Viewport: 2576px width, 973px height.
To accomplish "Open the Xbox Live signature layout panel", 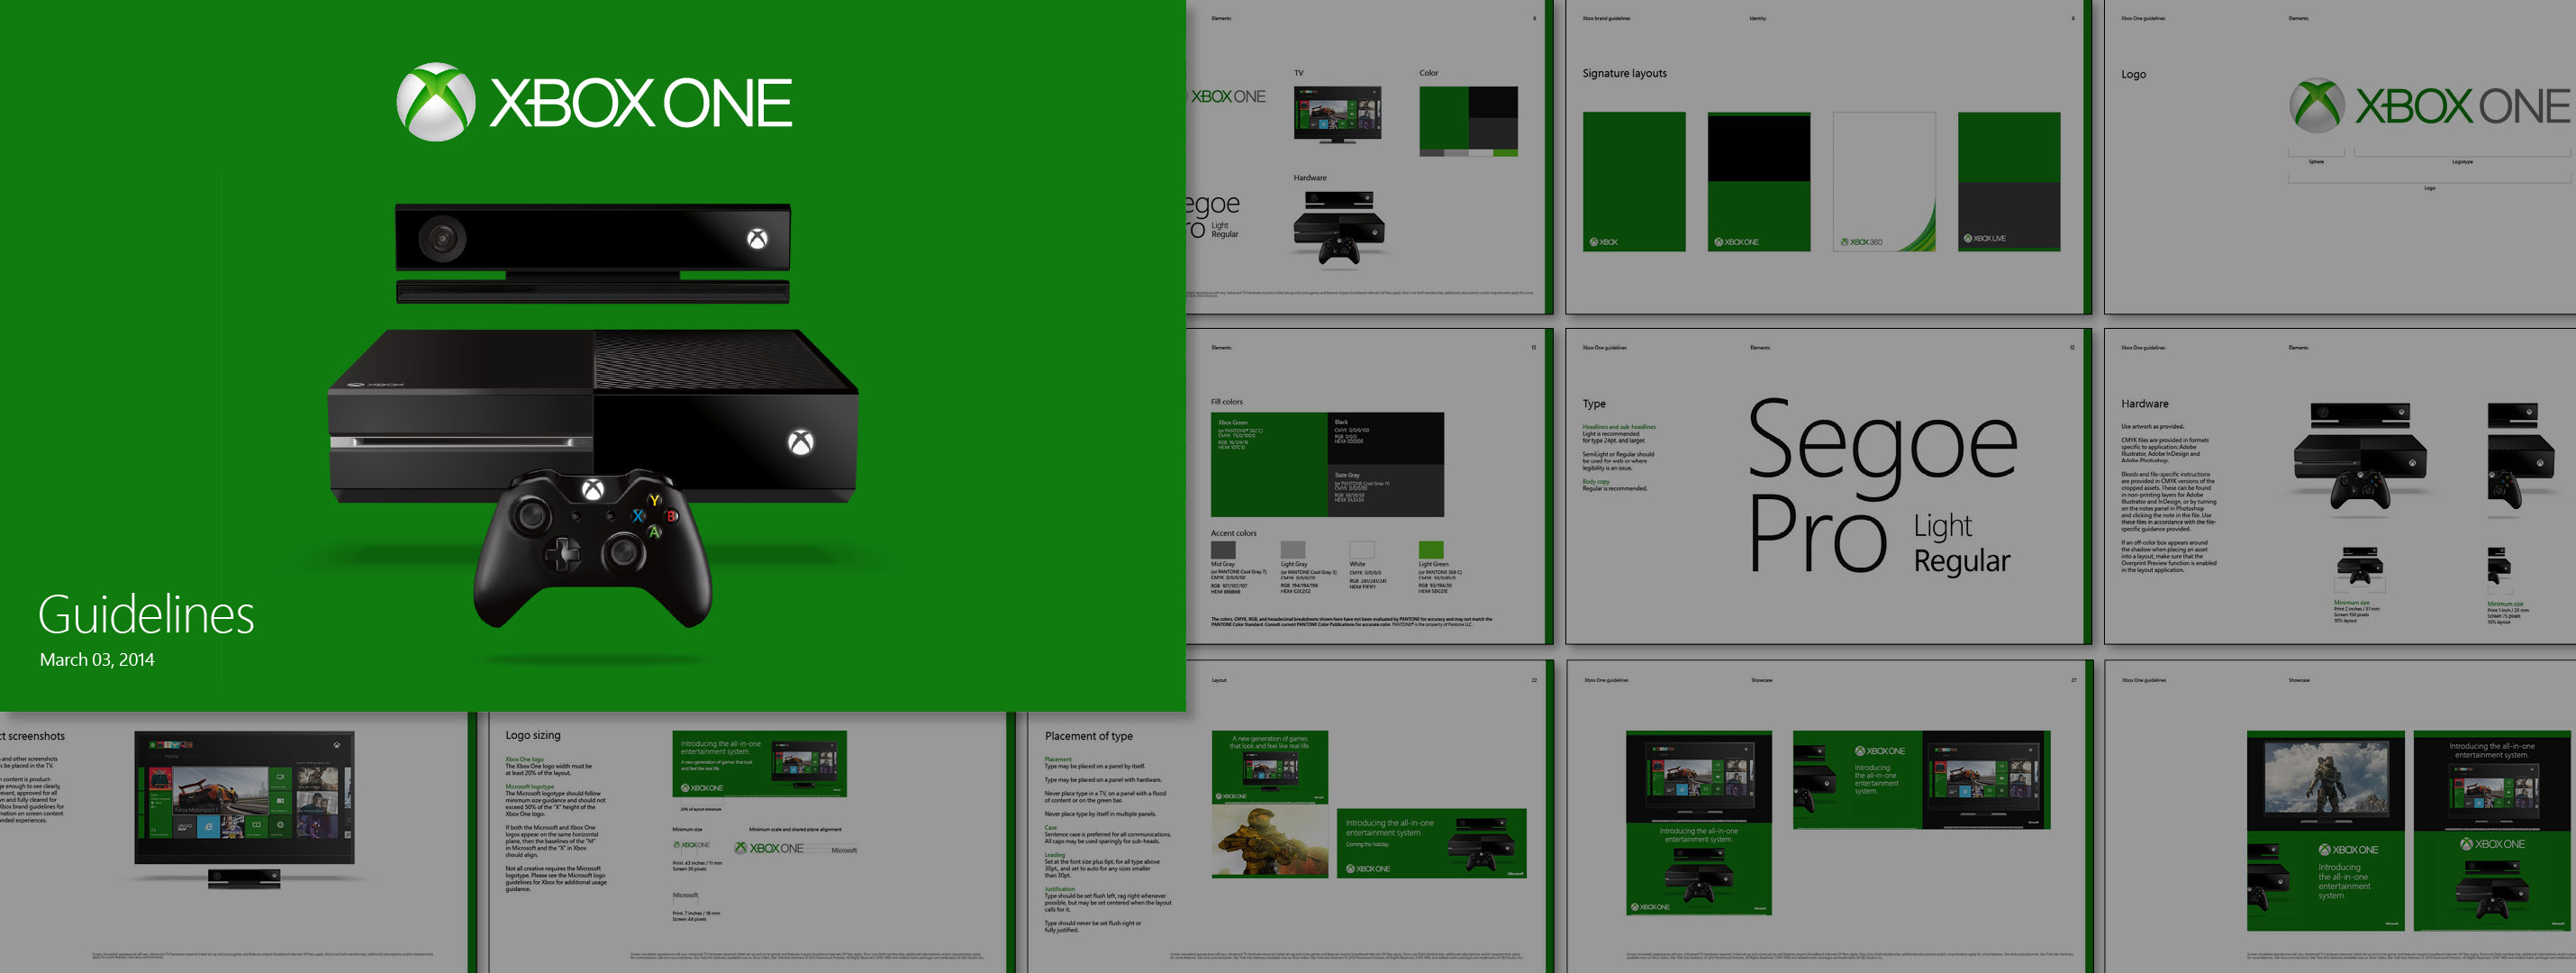I will tap(2009, 181).
